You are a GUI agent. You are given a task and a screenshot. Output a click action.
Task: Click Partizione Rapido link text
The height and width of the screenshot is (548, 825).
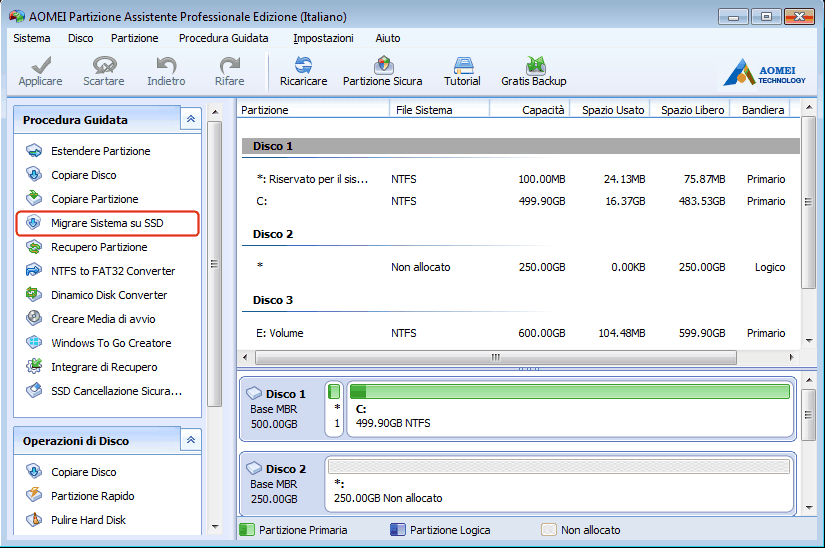coord(93,495)
